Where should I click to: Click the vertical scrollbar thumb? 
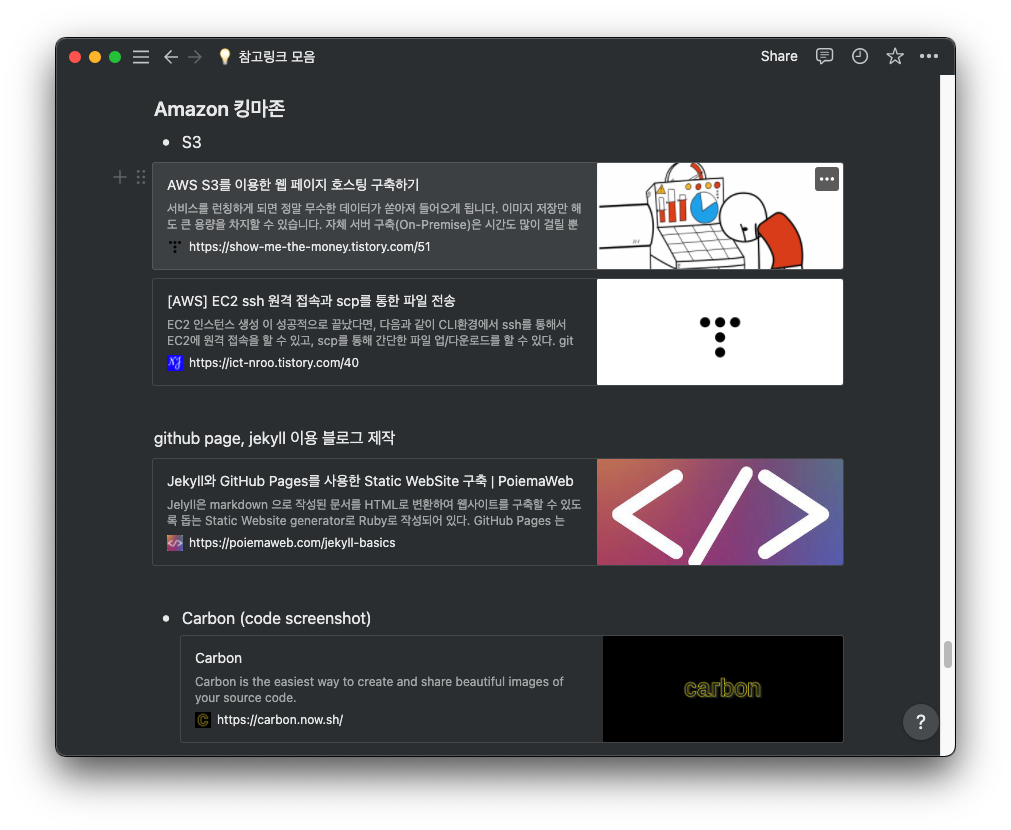tap(947, 655)
